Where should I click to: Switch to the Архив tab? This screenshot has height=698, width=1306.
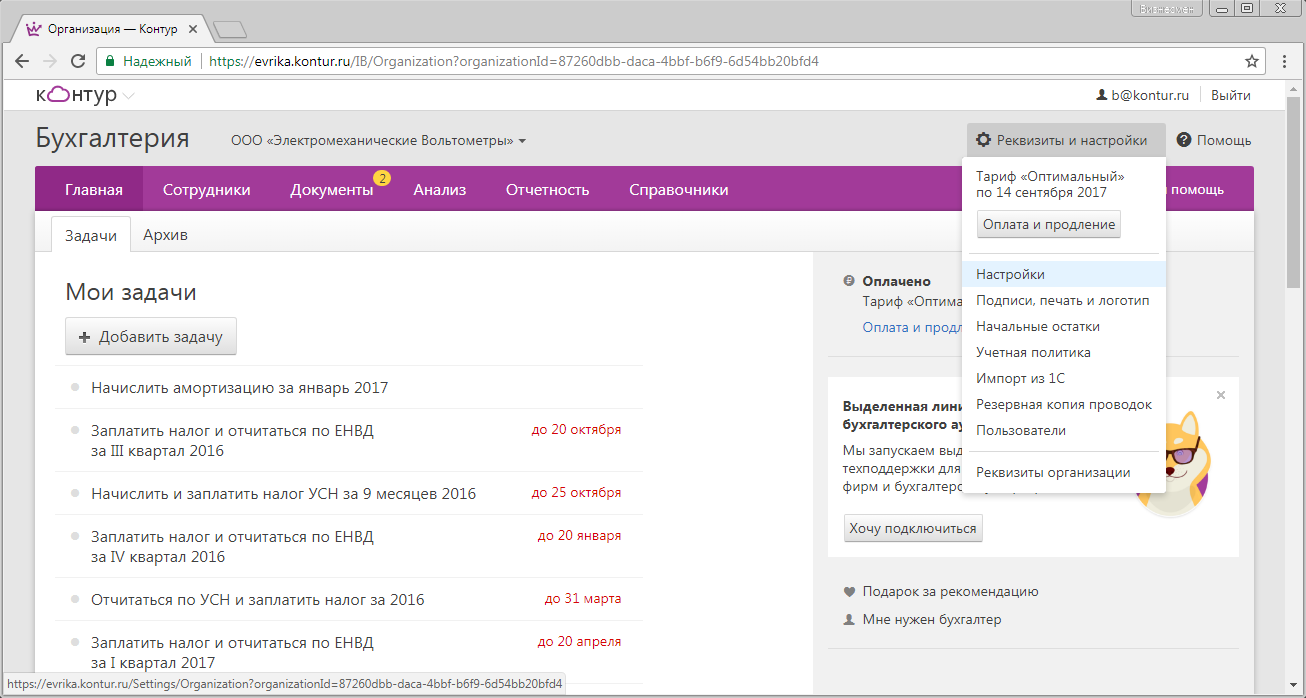click(x=165, y=235)
